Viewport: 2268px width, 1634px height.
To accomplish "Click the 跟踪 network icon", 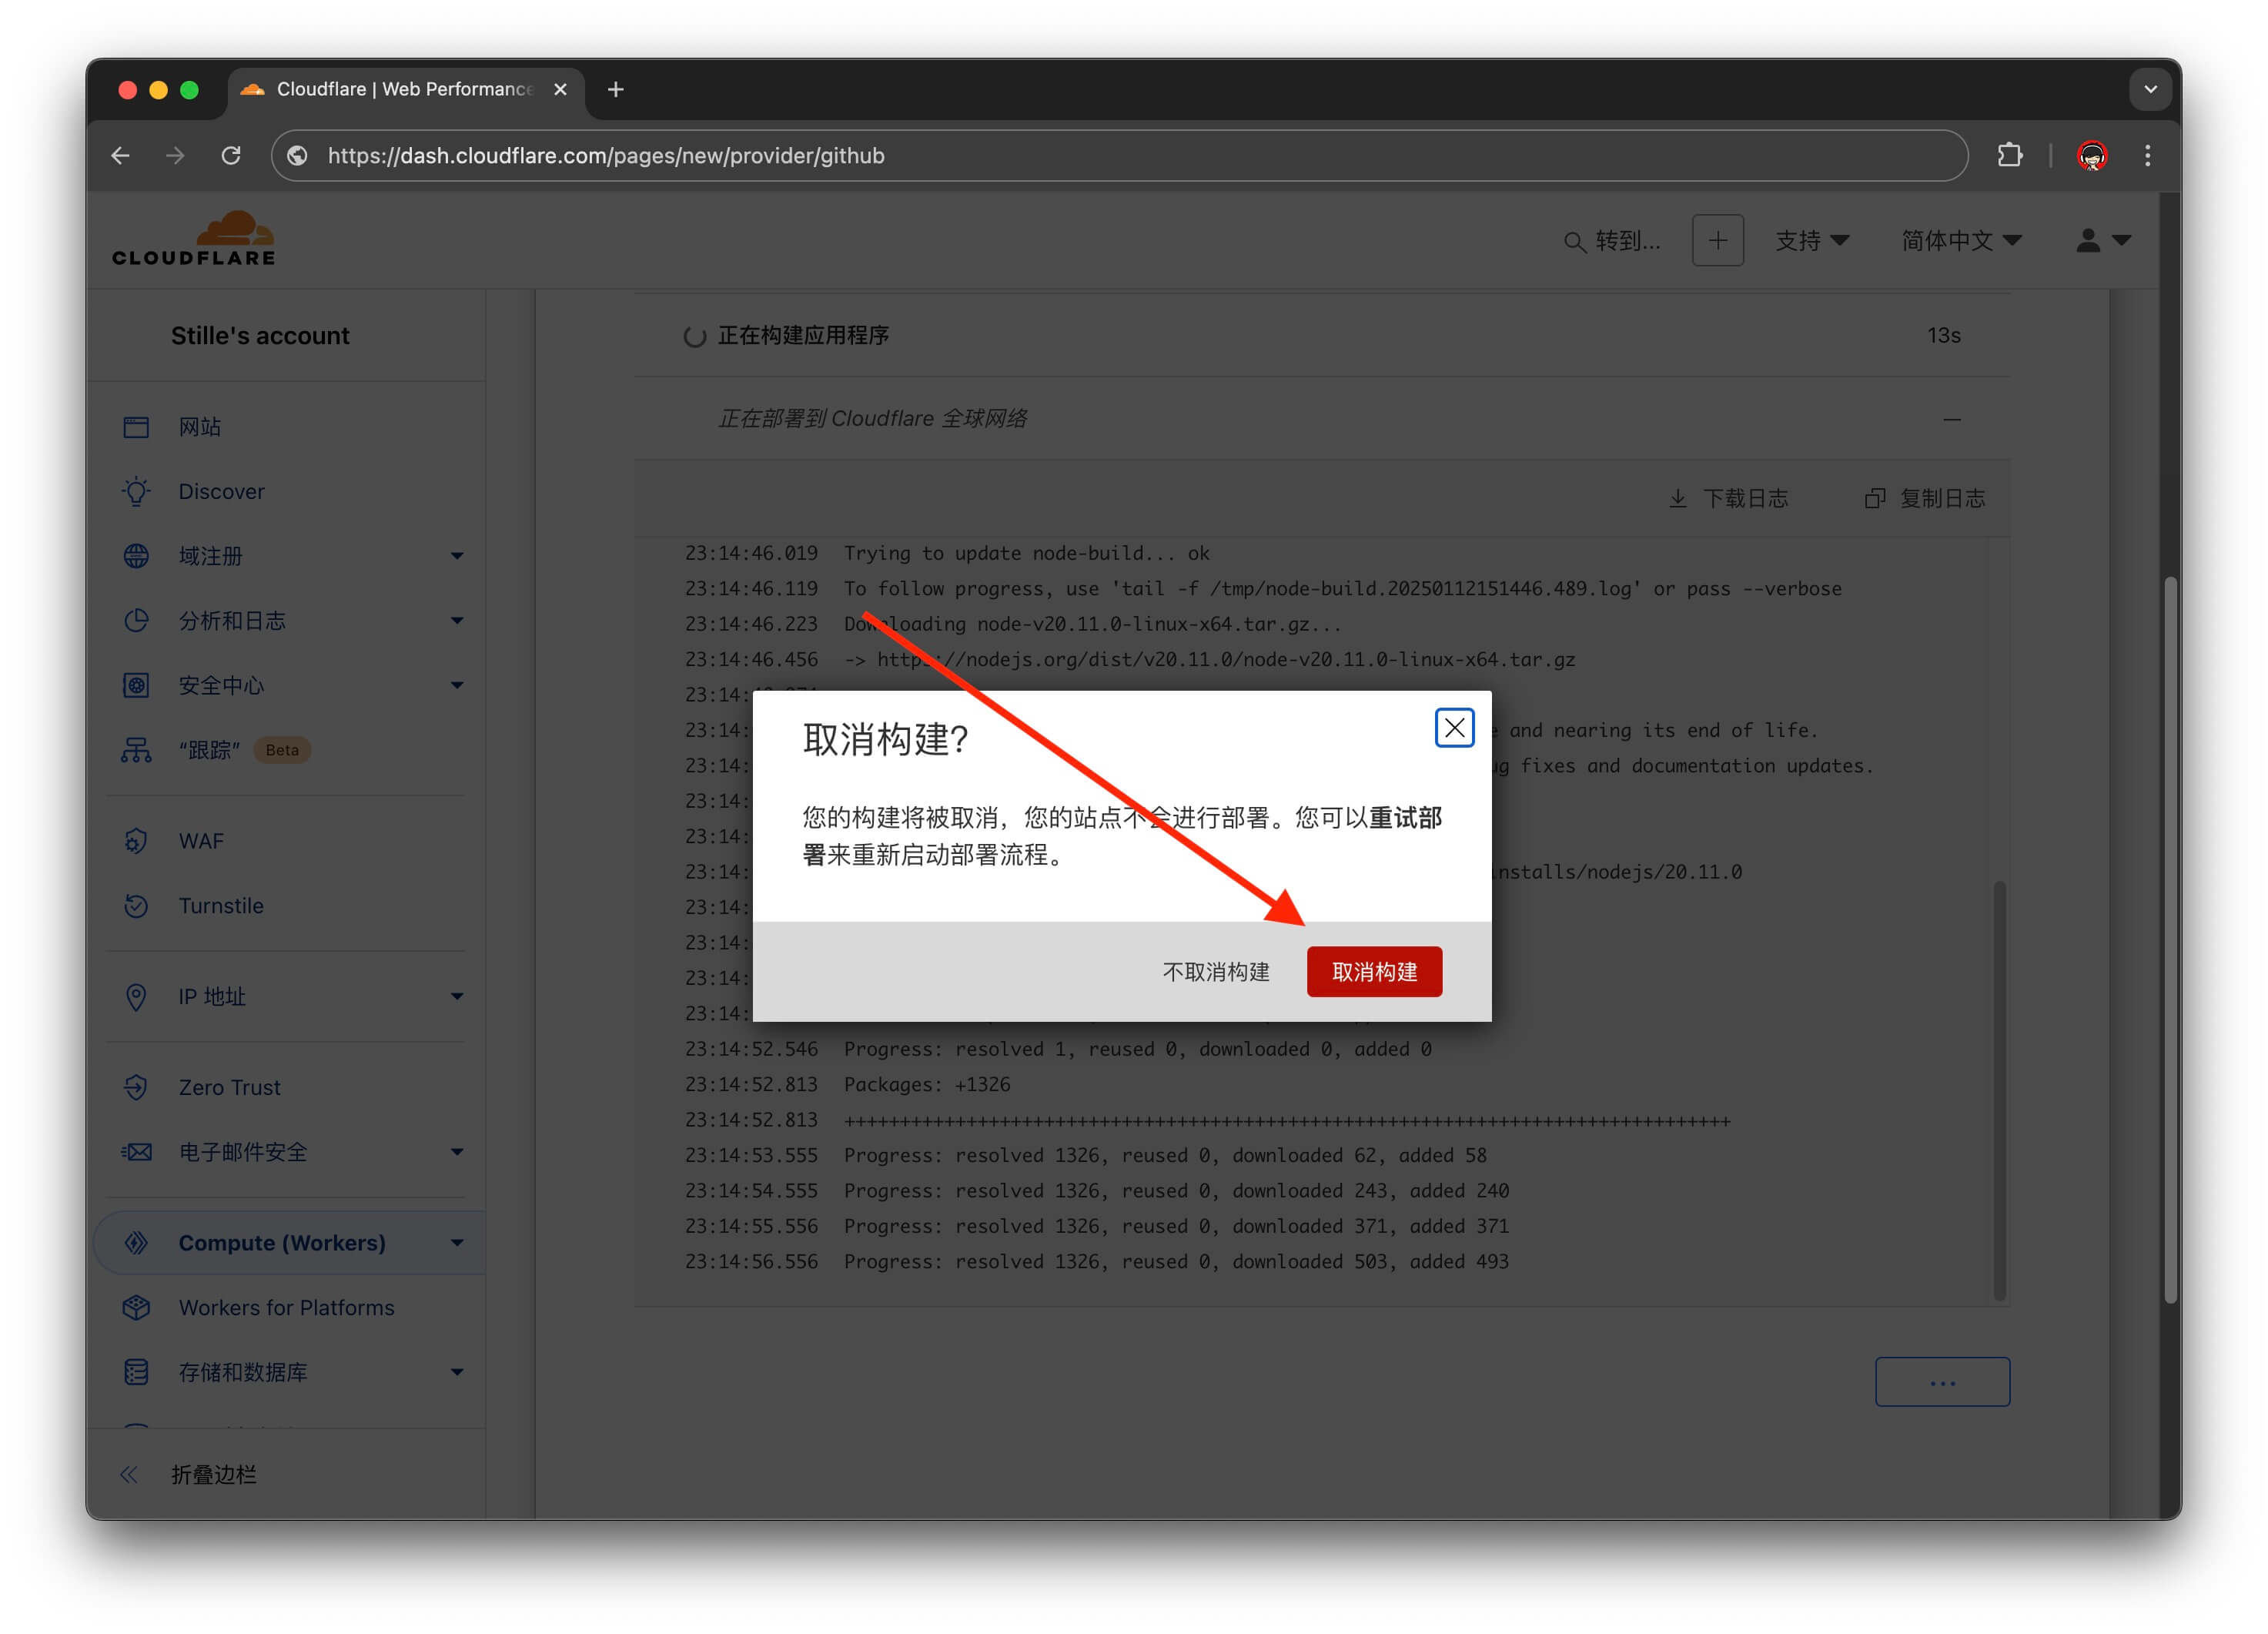I will (136, 750).
